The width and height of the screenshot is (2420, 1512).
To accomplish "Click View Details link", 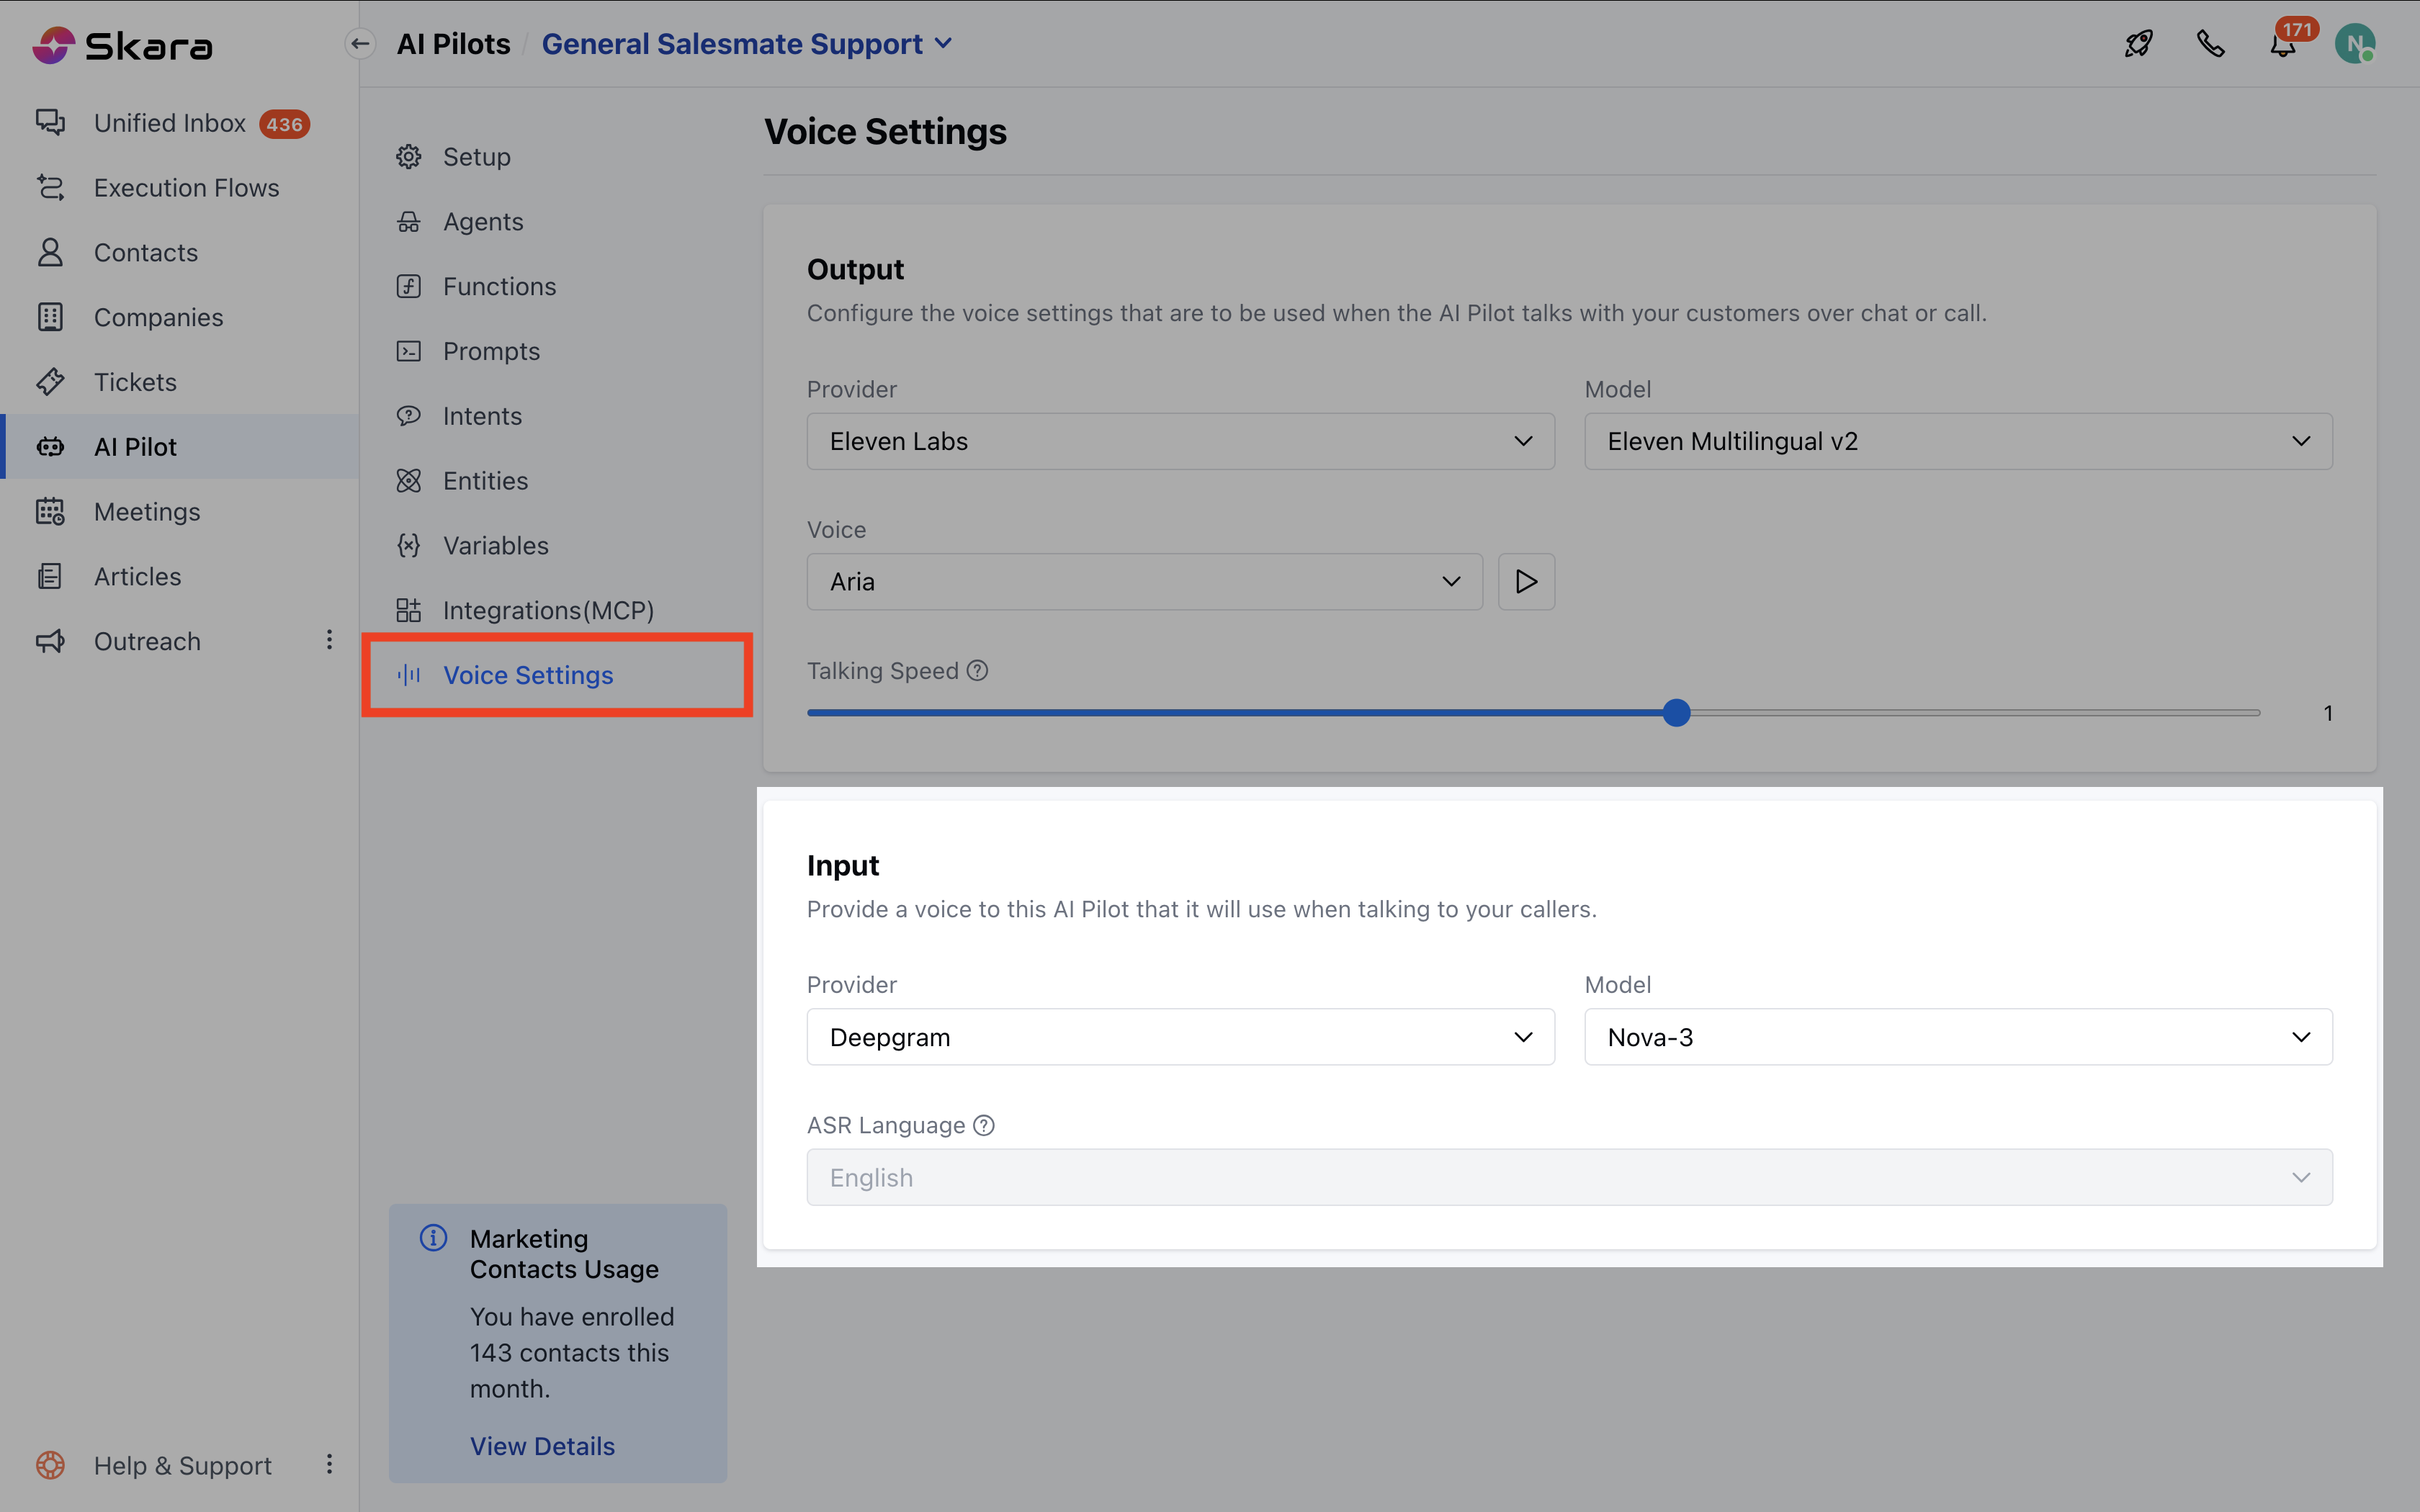I will (x=542, y=1446).
